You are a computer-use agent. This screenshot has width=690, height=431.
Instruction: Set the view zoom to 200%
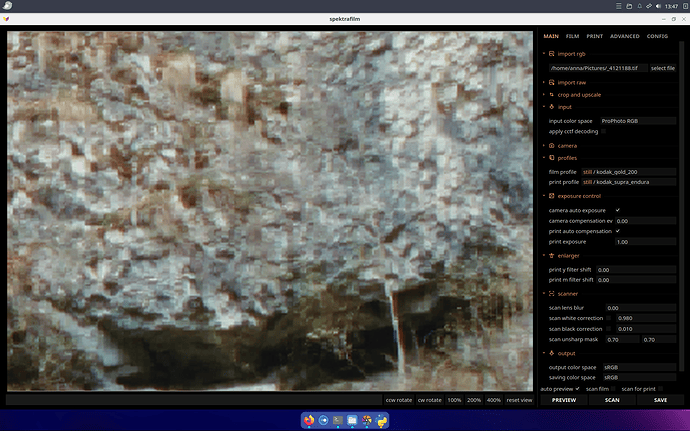[x=474, y=400]
